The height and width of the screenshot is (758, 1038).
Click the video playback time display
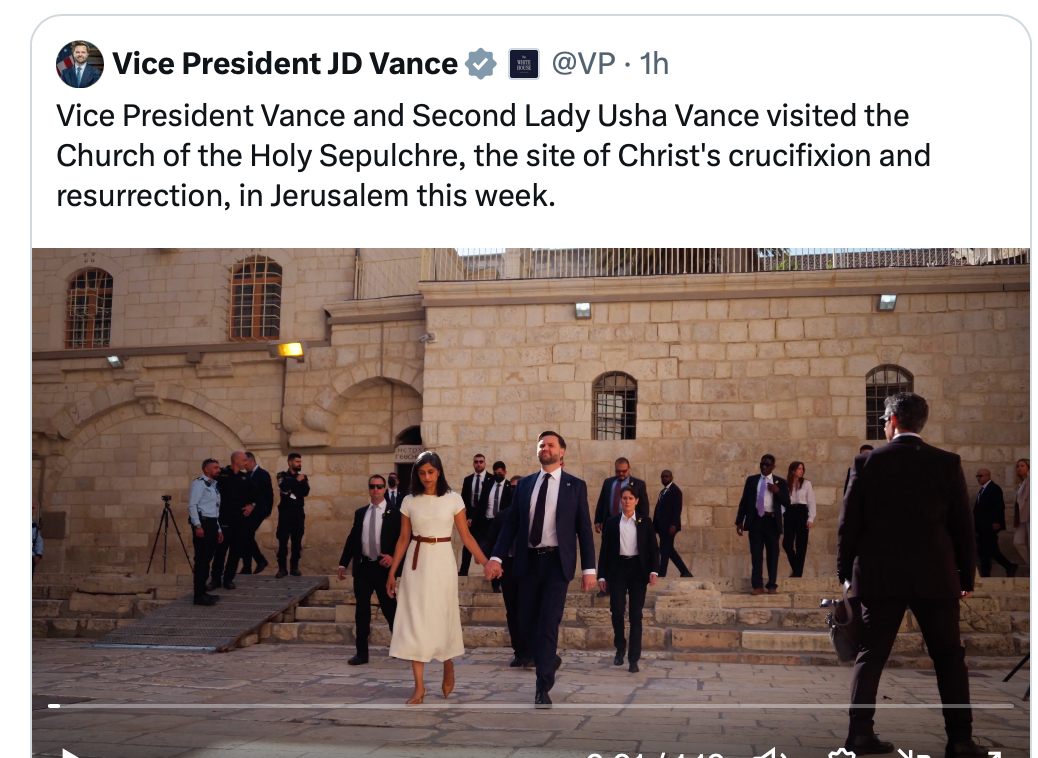tap(654, 753)
